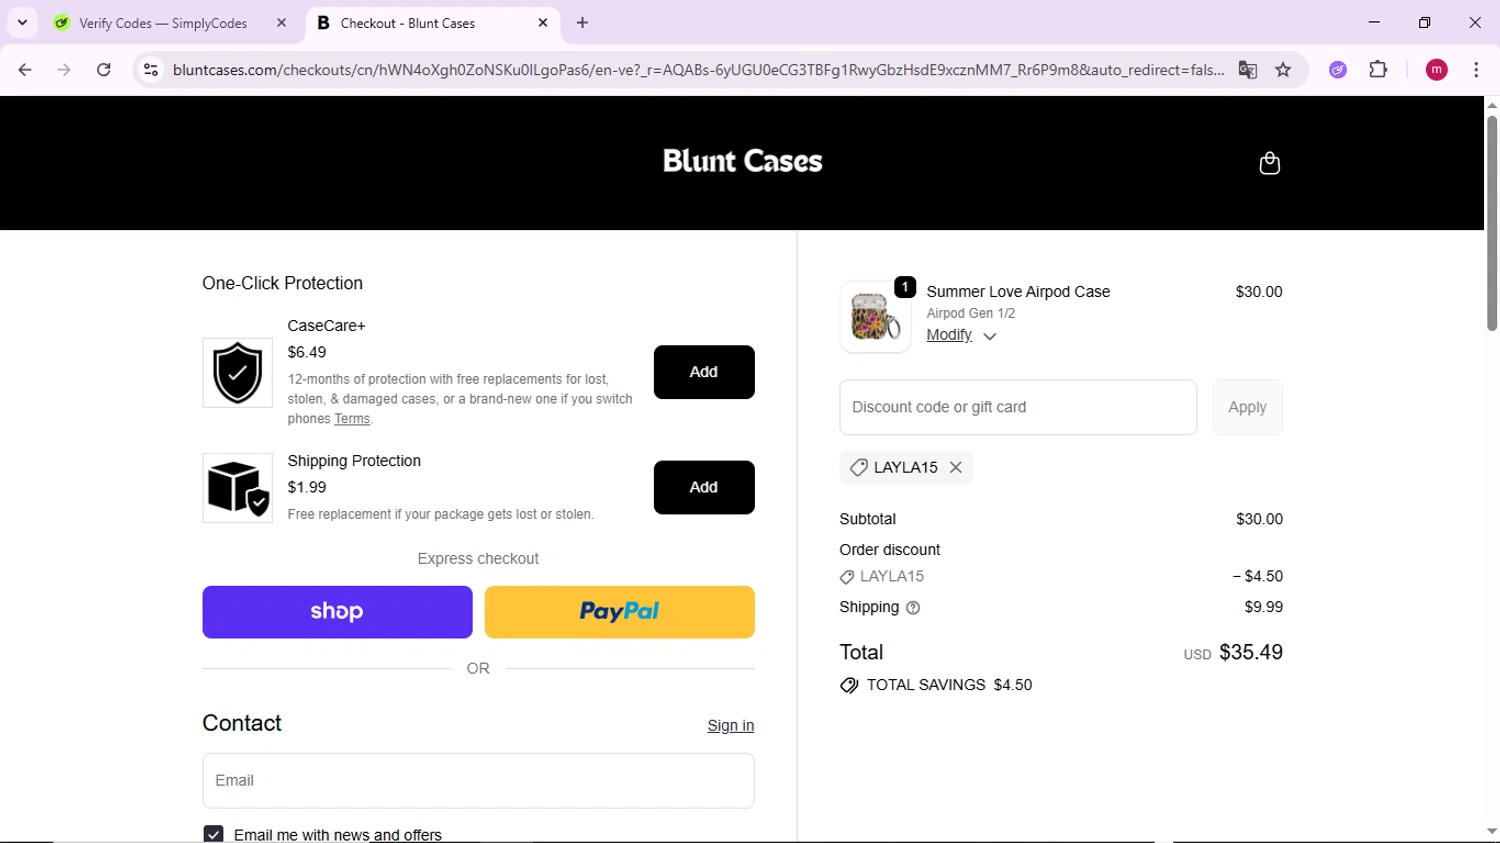This screenshot has height=843, width=1500.
Task: Remove the LAYLA15 discount code chip
Action: pos(956,467)
